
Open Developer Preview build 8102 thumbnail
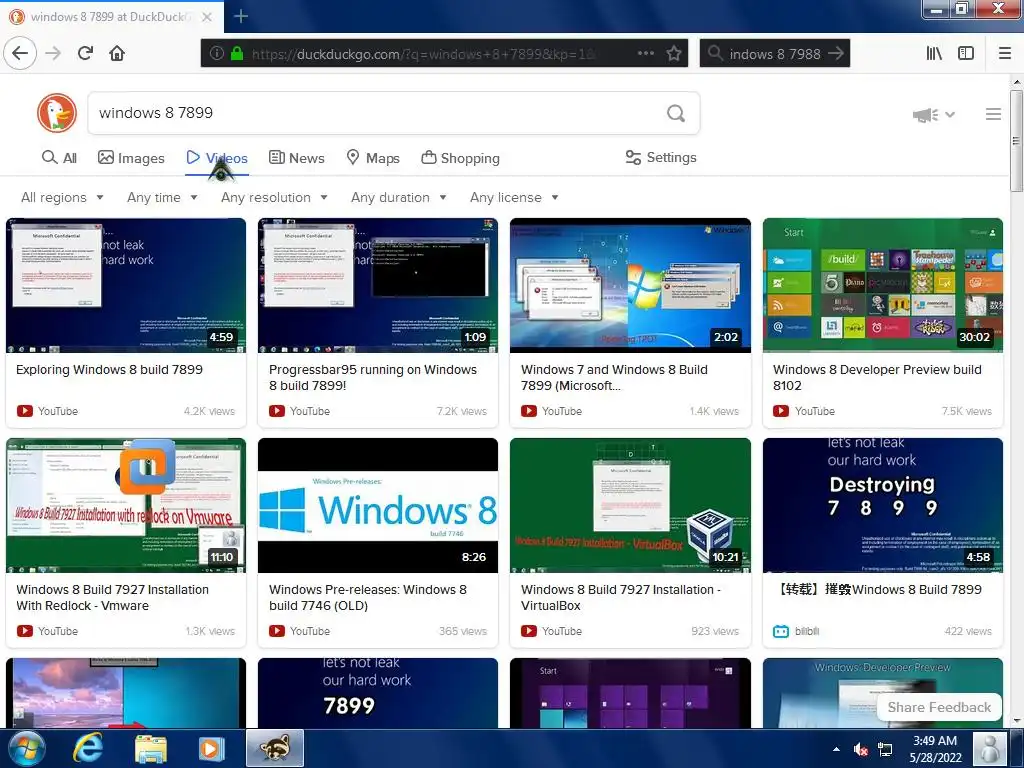click(883, 285)
